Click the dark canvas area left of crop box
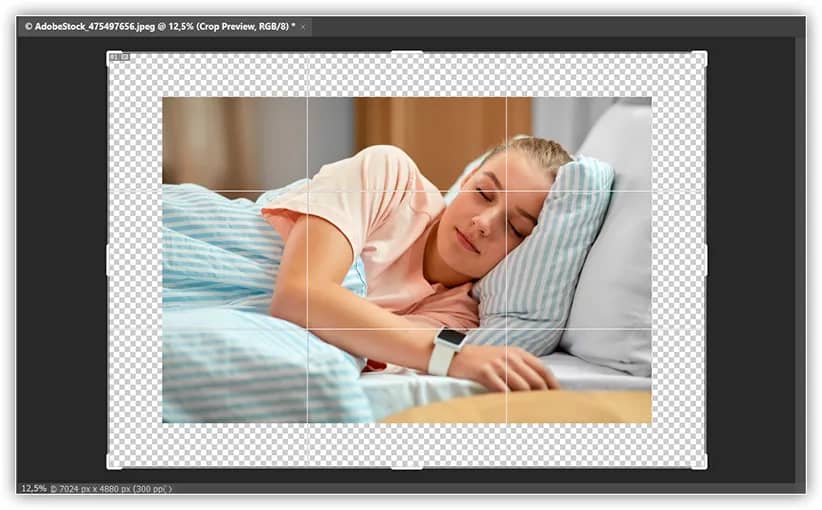This screenshot has height=510, width=822. coord(62,260)
